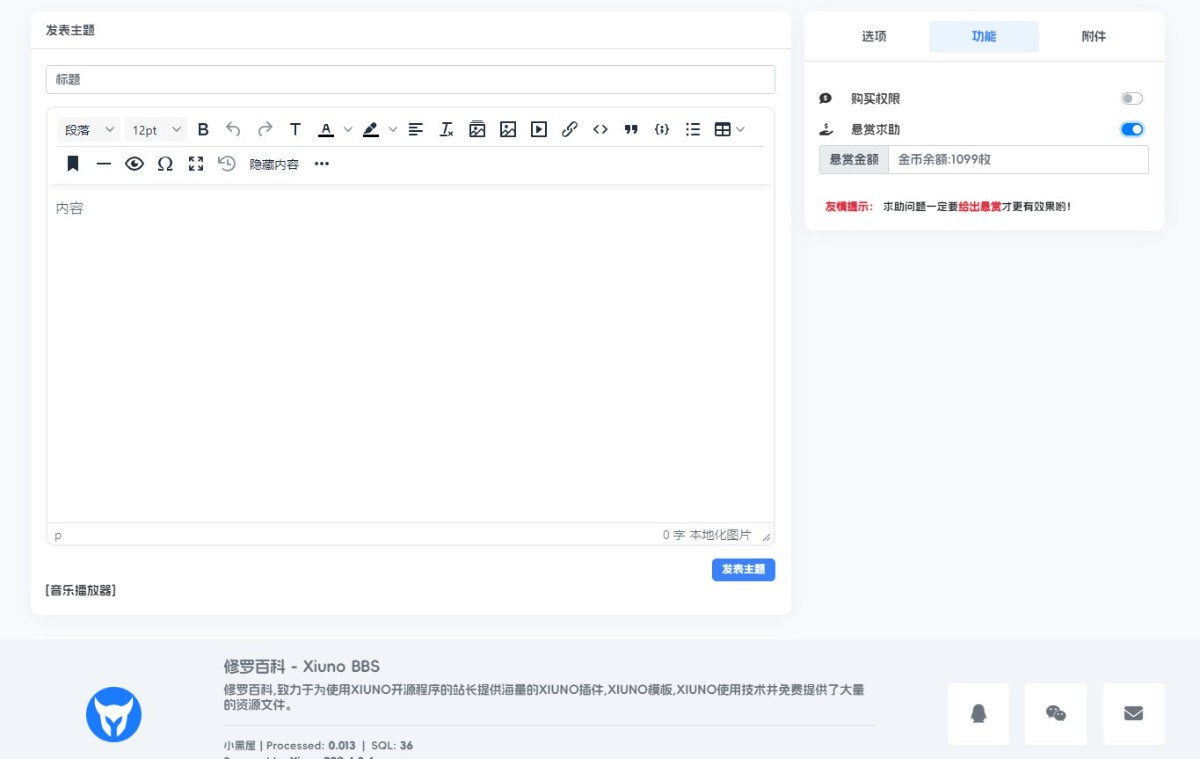Open the WeChat contact icon in the footer

1056,714
